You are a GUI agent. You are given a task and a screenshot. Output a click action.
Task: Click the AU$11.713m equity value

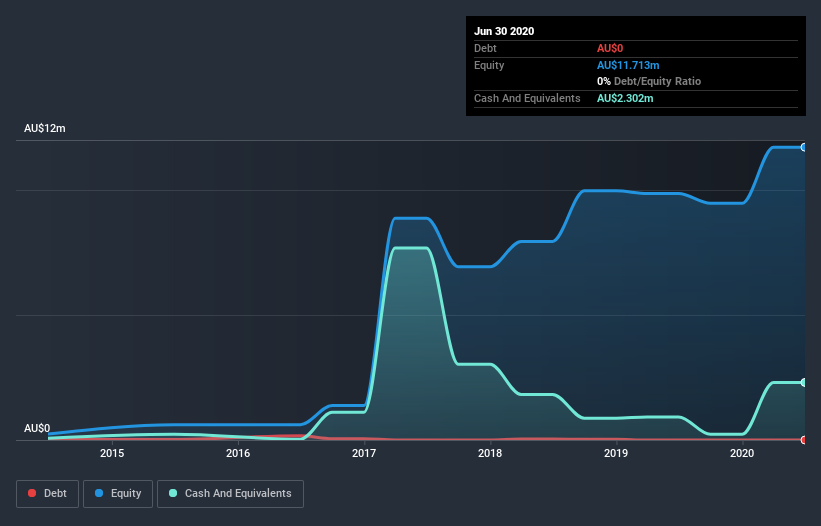[628, 65]
